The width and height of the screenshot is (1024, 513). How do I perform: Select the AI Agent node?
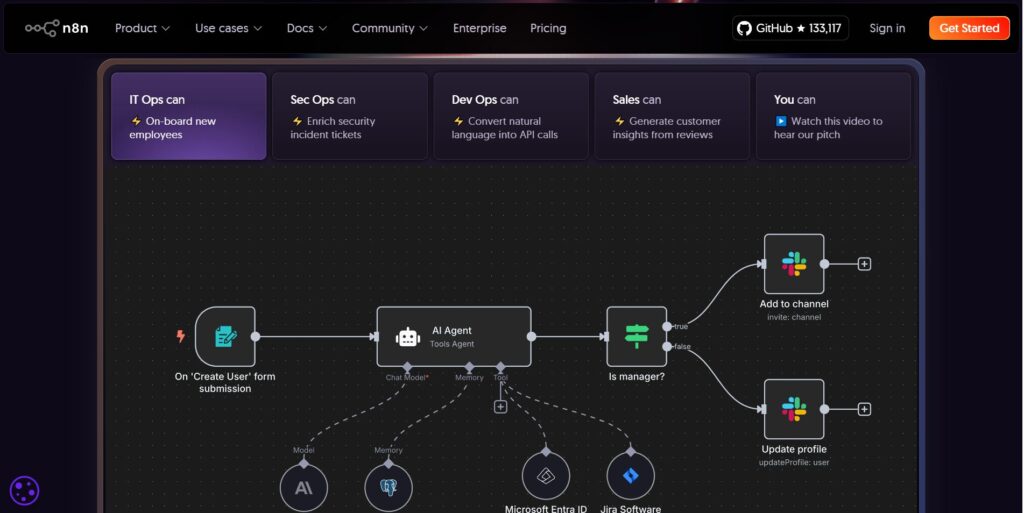click(x=454, y=337)
